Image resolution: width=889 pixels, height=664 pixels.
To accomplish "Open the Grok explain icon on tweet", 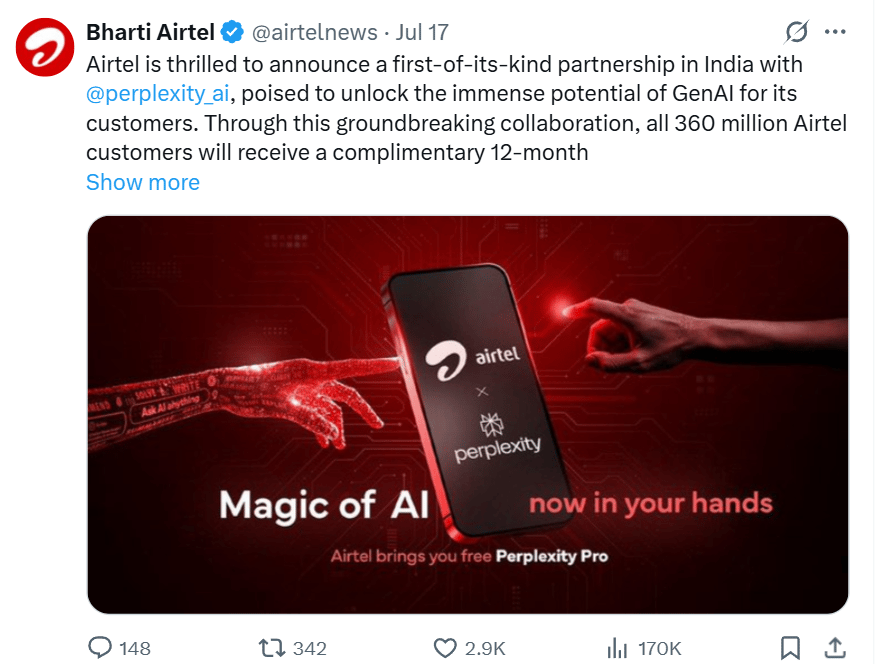I will pyautogui.click(x=797, y=32).
